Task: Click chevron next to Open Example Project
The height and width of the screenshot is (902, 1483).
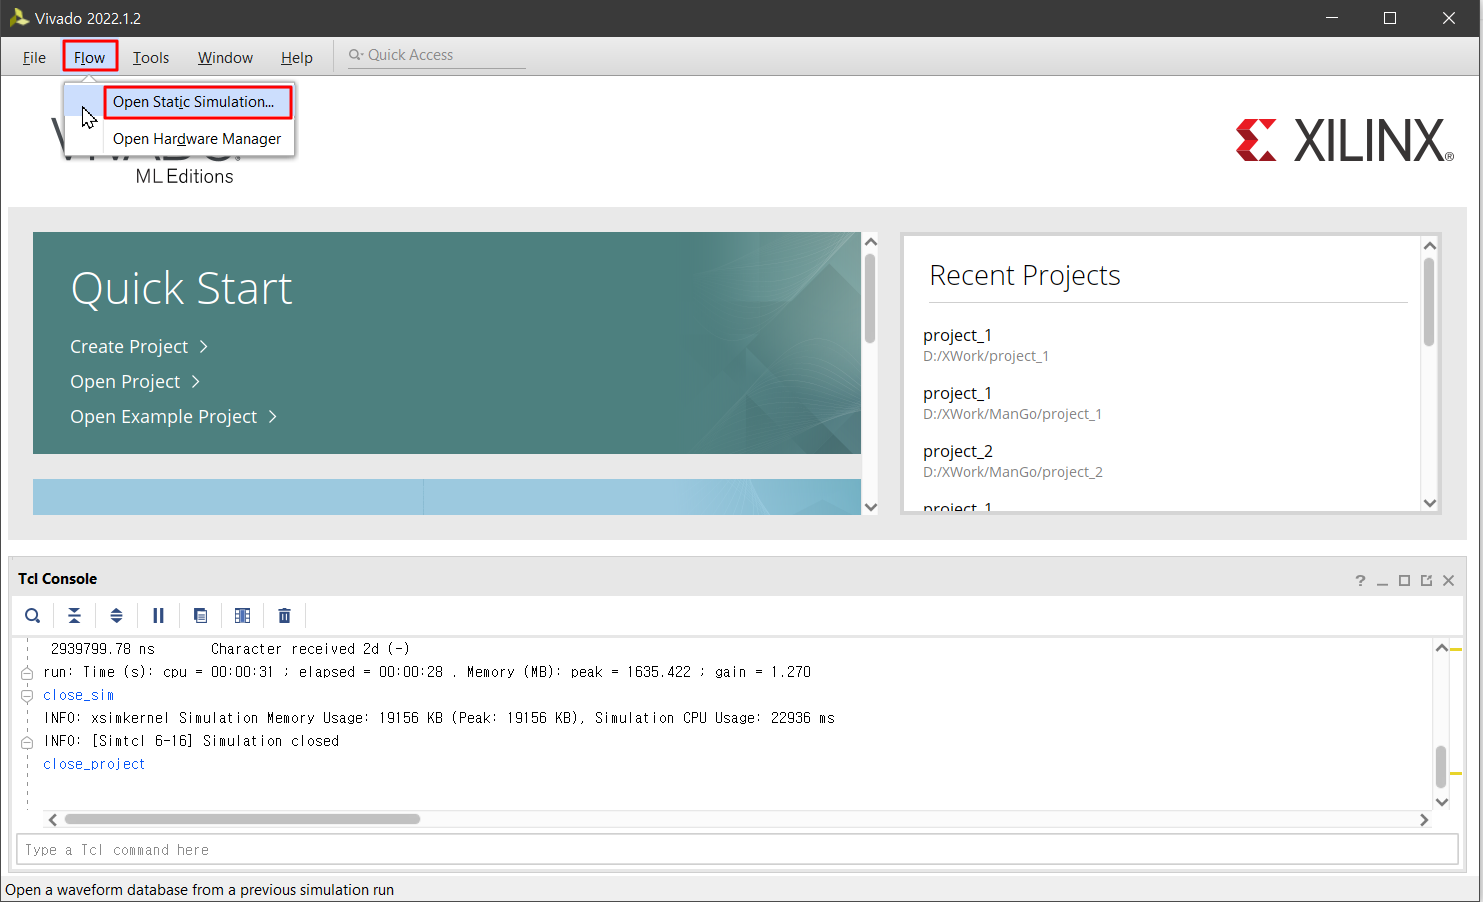Action: pyautogui.click(x=273, y=417)
